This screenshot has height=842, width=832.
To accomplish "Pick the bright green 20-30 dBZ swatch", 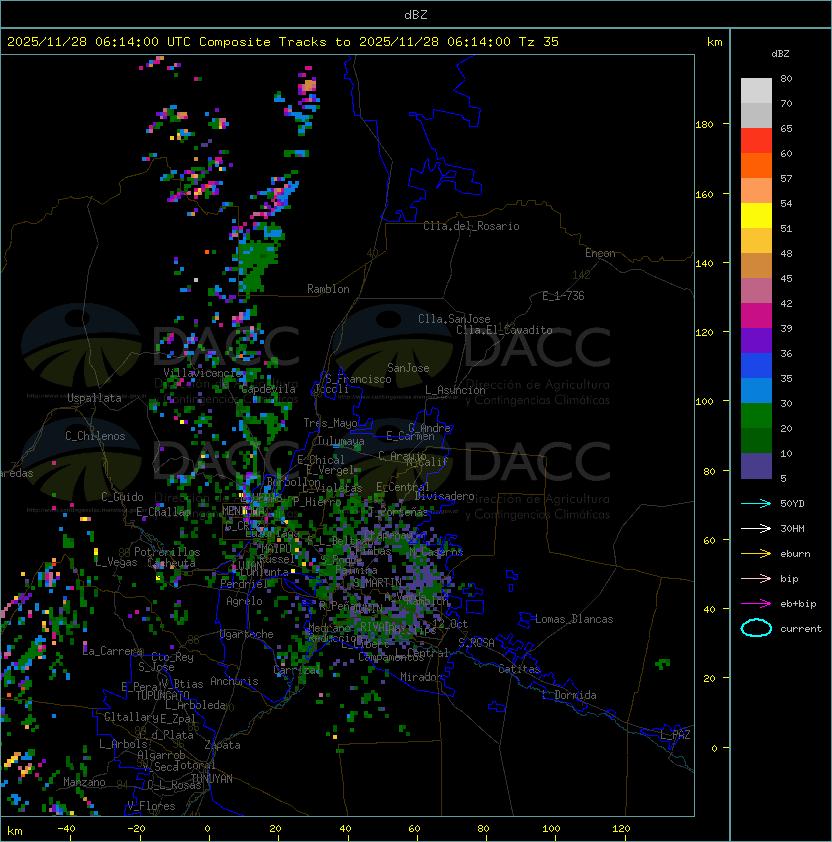I will 756,416.
